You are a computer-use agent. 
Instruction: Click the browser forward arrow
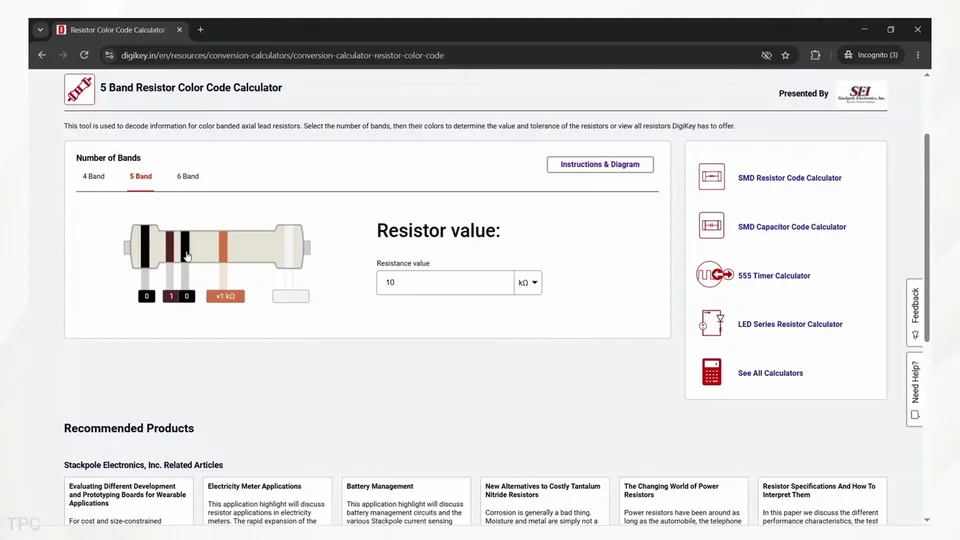(62, 55)
